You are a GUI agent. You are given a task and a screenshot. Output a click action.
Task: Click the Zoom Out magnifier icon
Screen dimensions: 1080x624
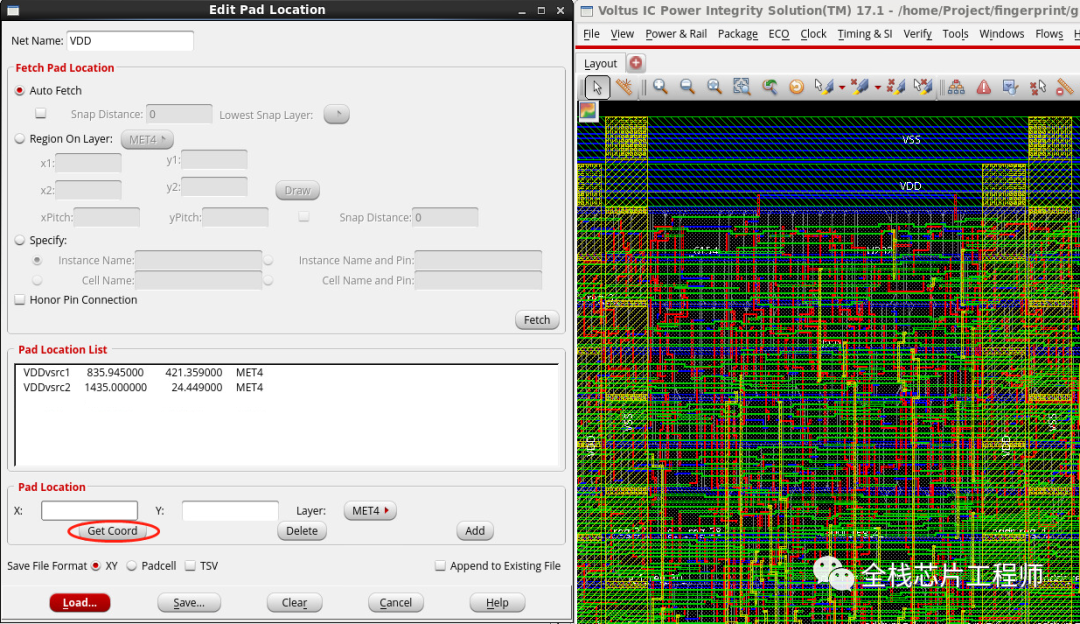685,87
